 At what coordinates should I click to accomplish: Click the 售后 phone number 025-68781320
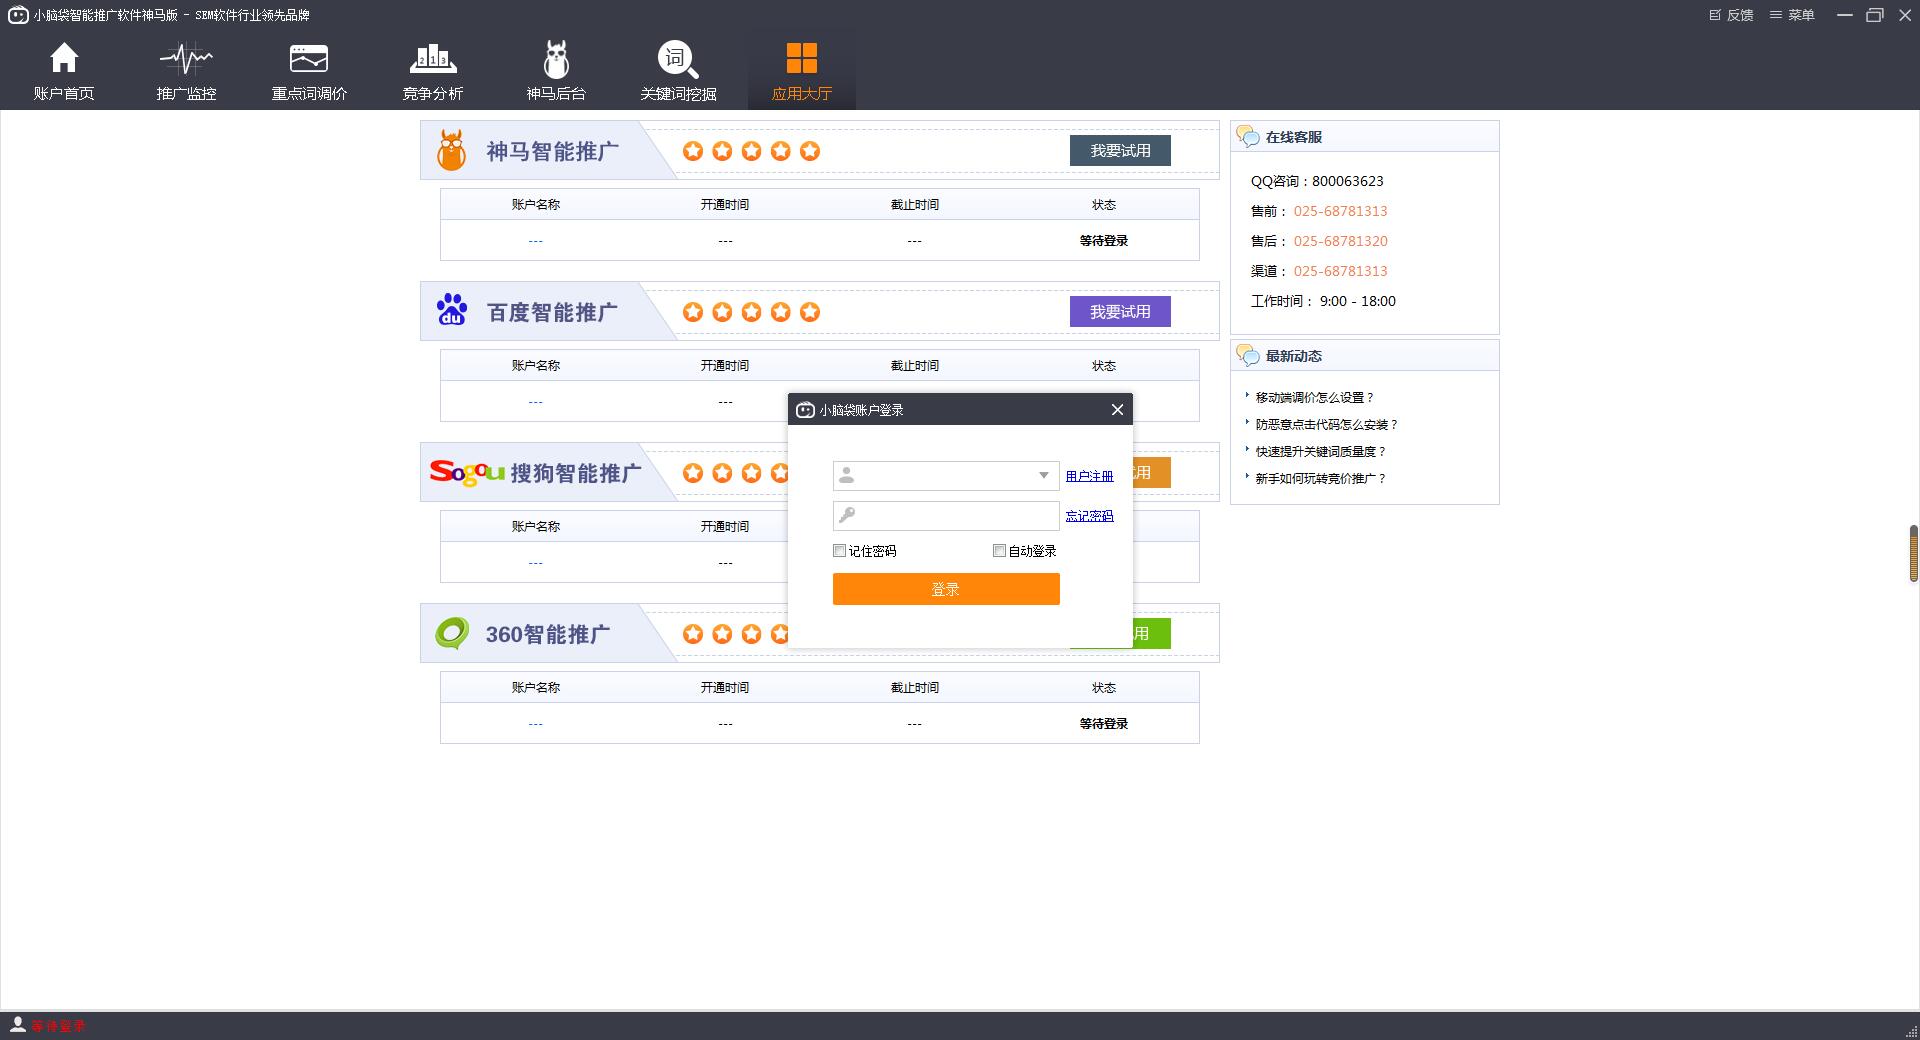1340,241
